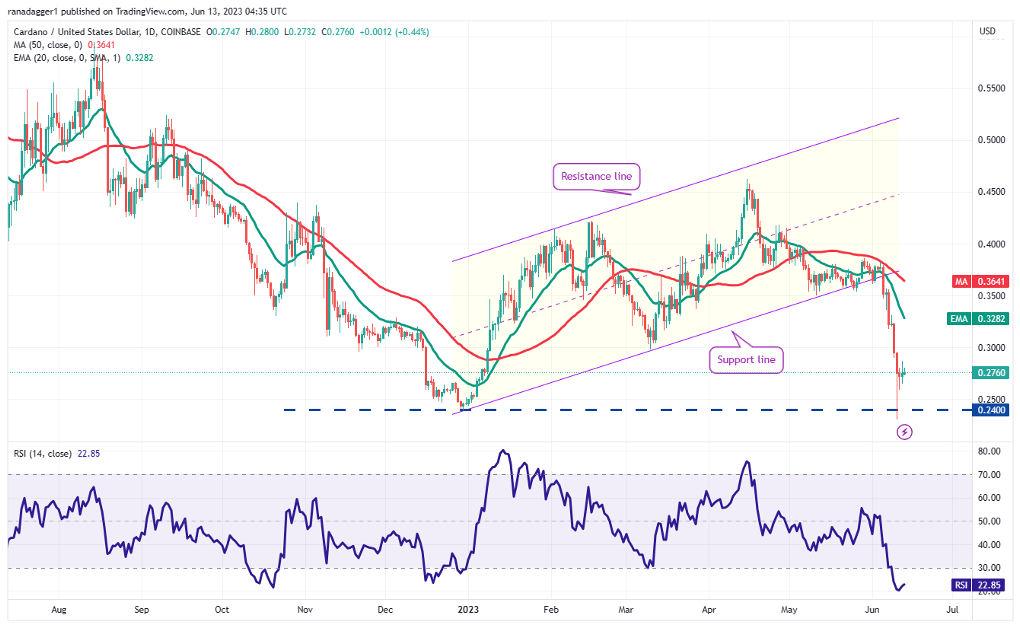Click the 0.5500 price axis label
Image resolution: width=1020 pixels, height=627 pixels.
(x=992, y=88)
